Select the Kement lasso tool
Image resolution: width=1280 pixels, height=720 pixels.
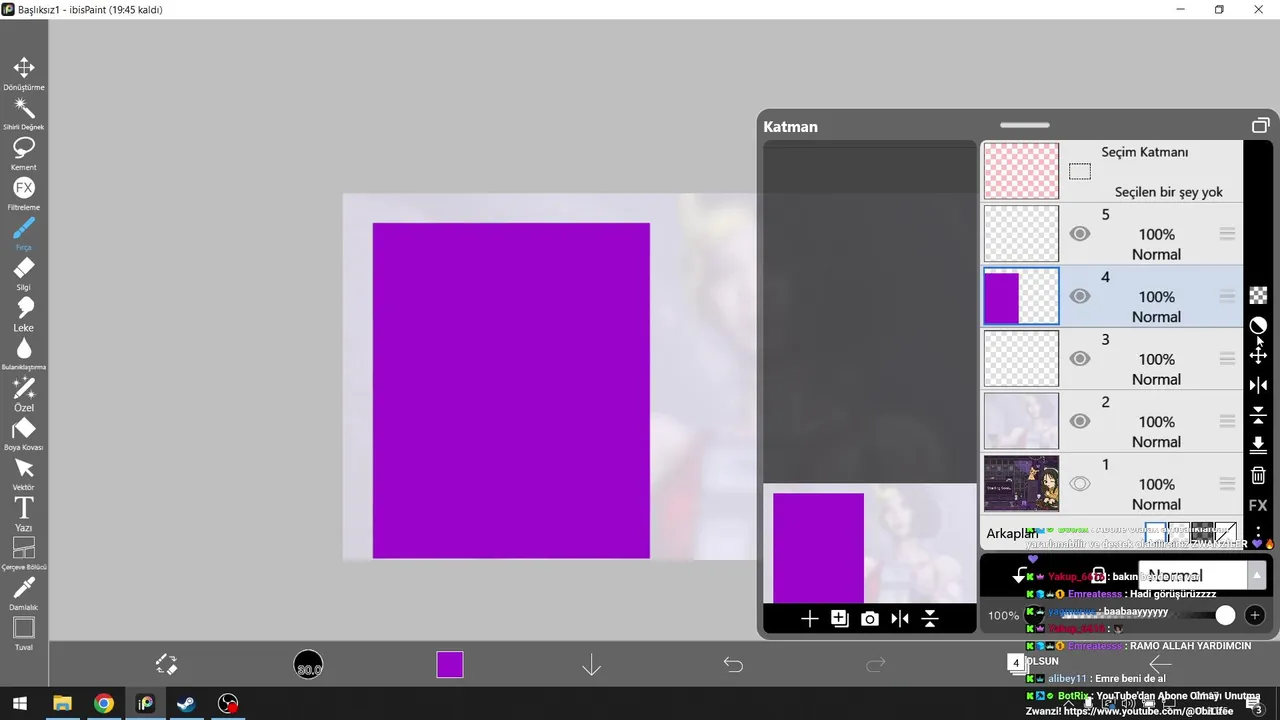point(24,153)
